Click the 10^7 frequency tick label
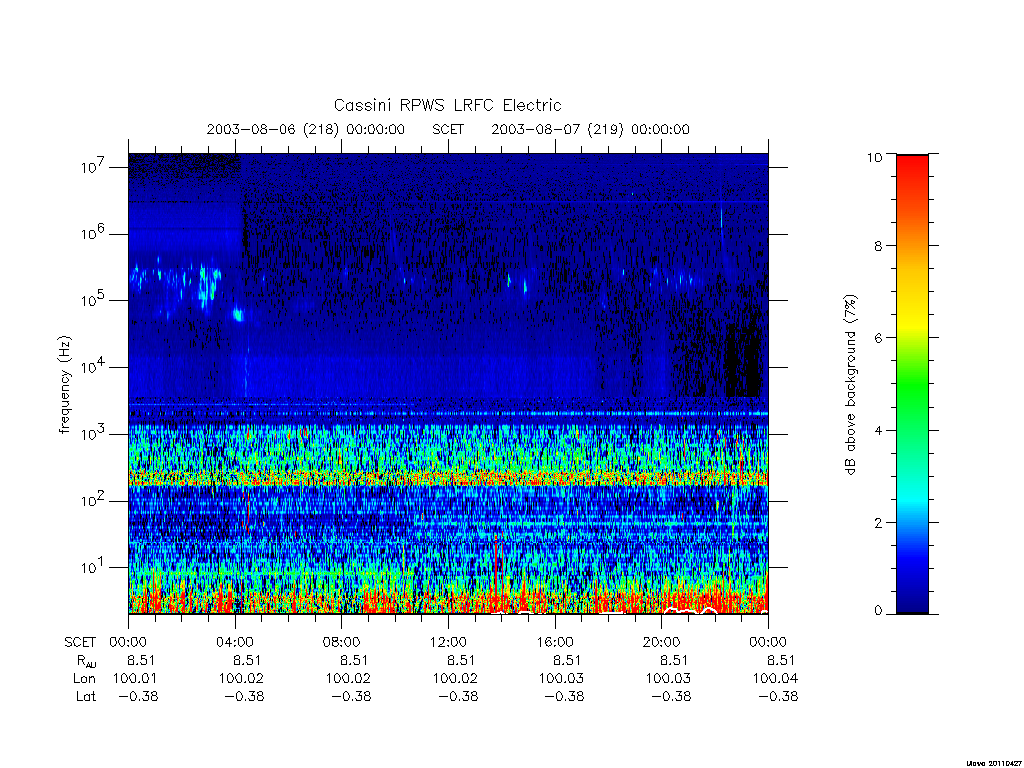The image size is (1024, 768). pyautogui.click(x=93, y=167)
